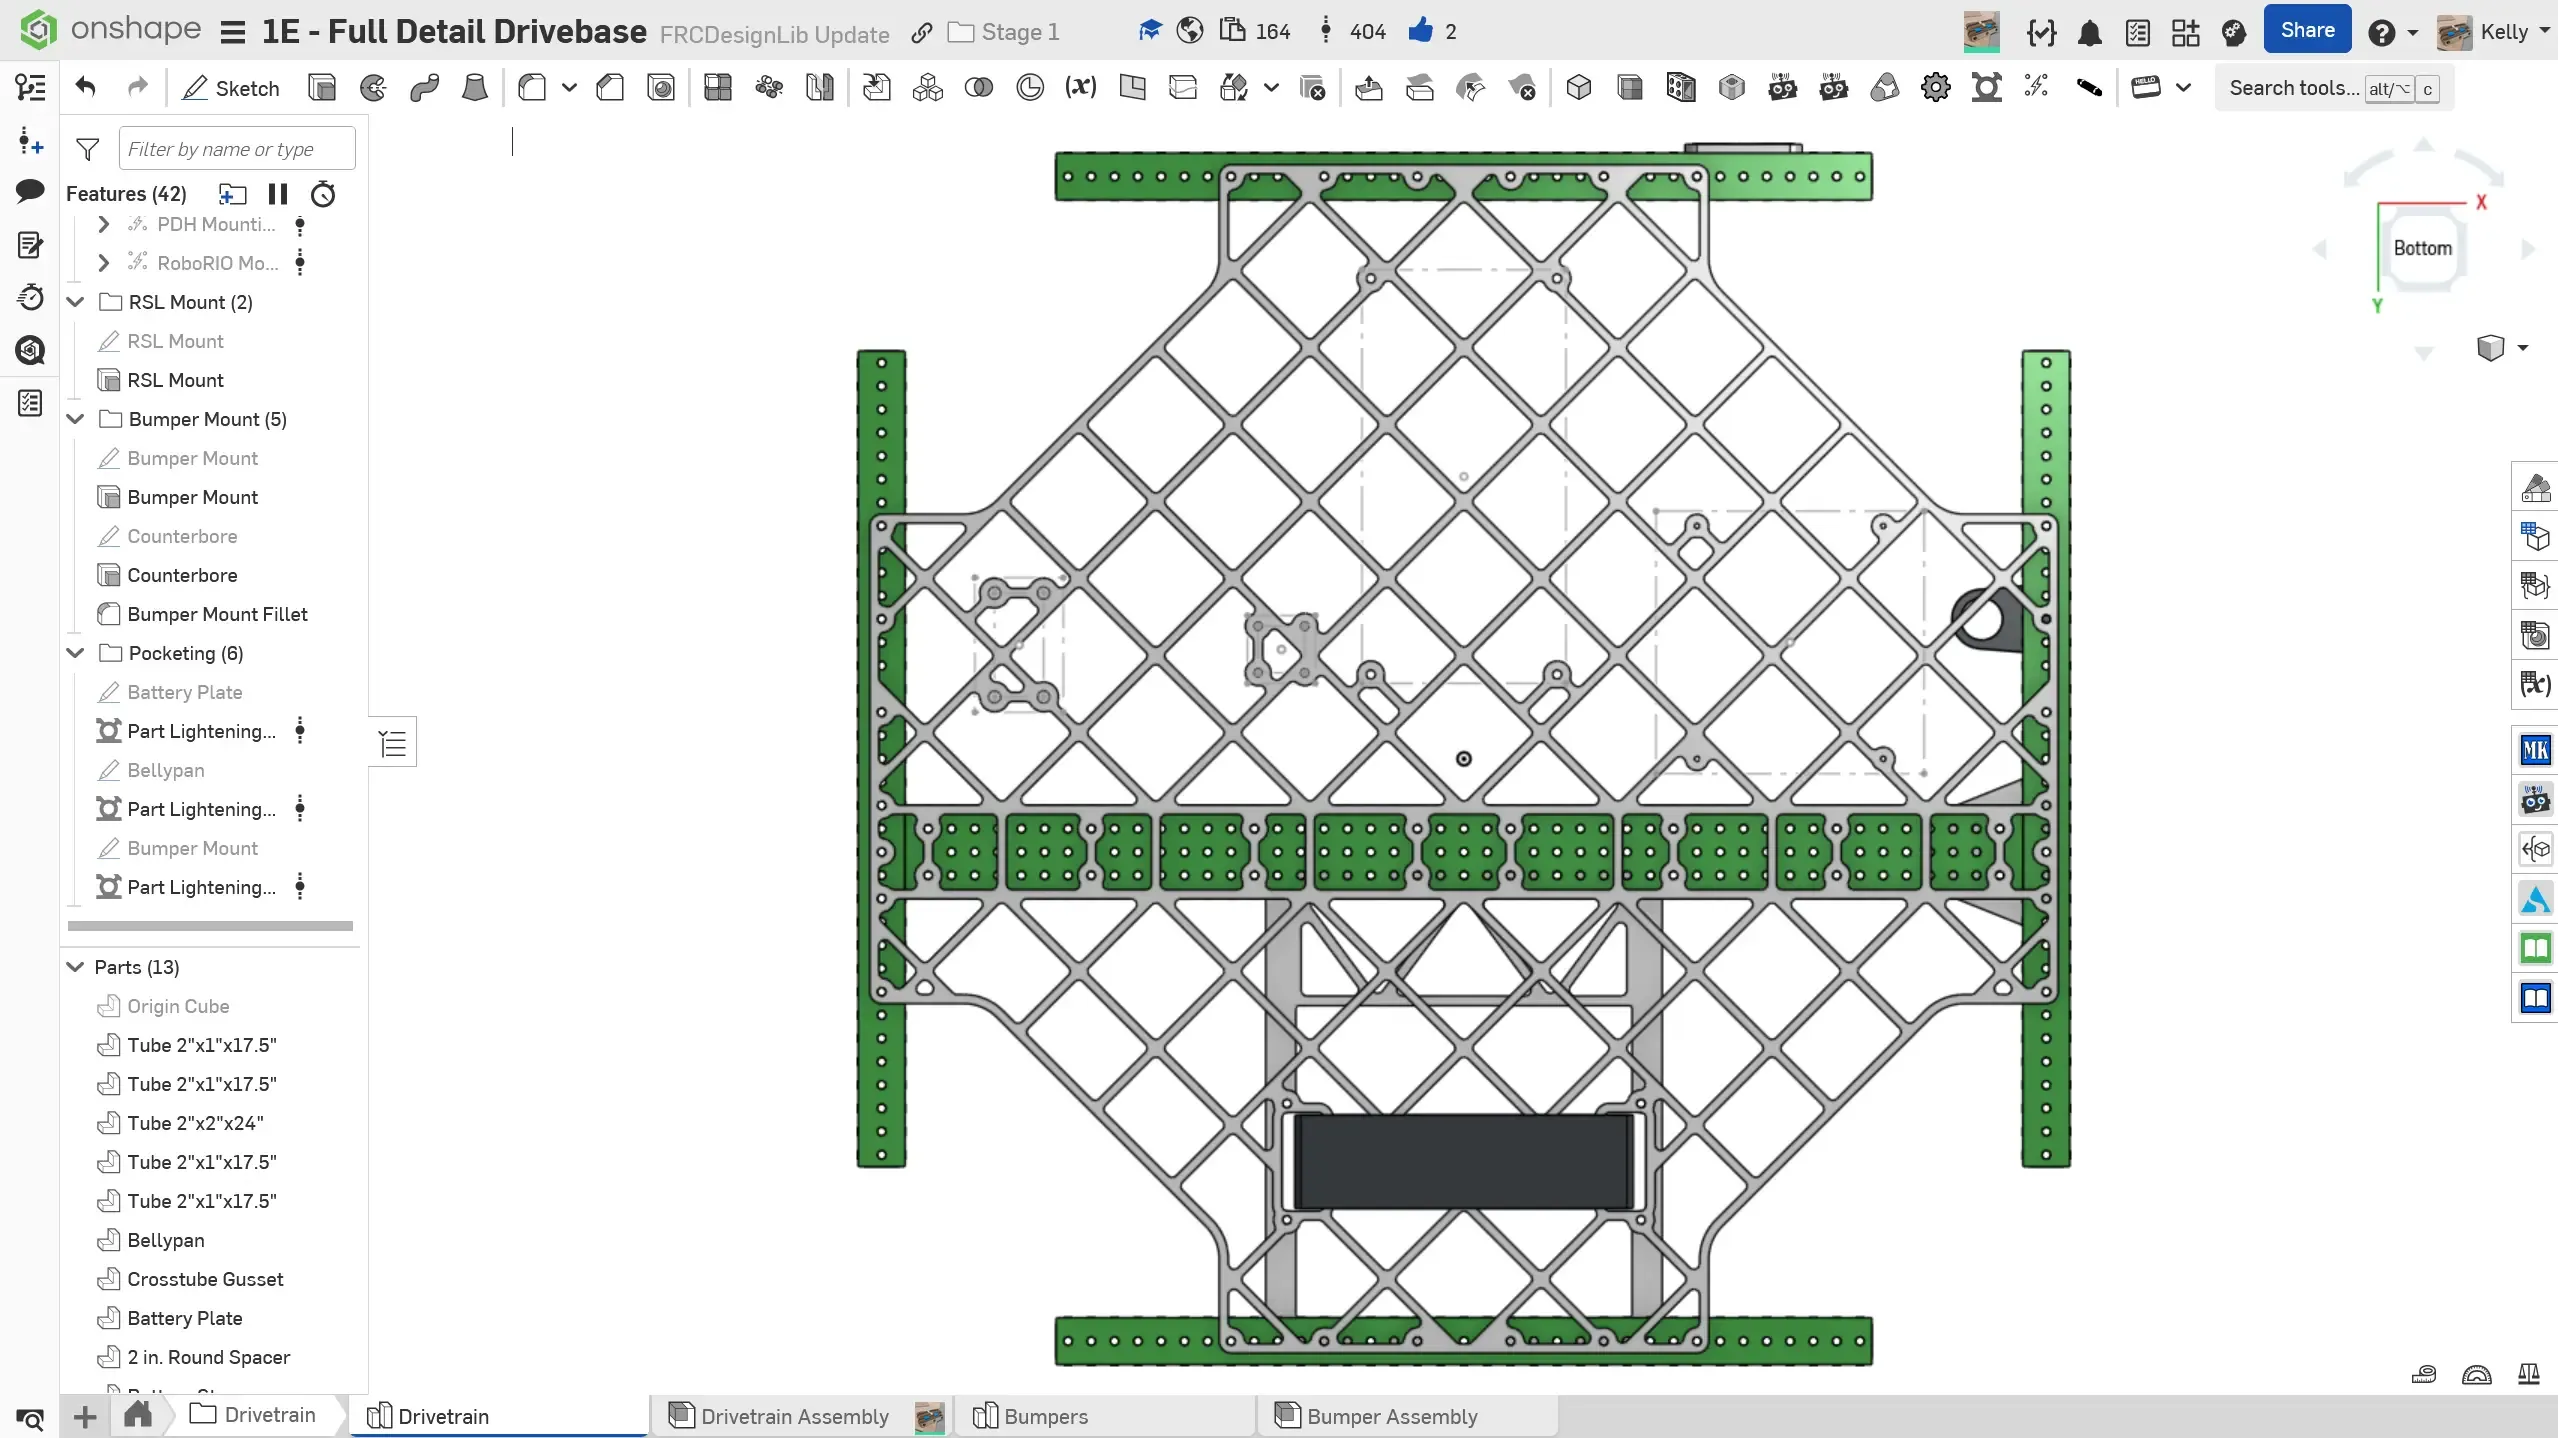Click the Extrude tool icon
This screenshot has width=2558, height=1438.
pyautogui.click(x=322, y=88)
